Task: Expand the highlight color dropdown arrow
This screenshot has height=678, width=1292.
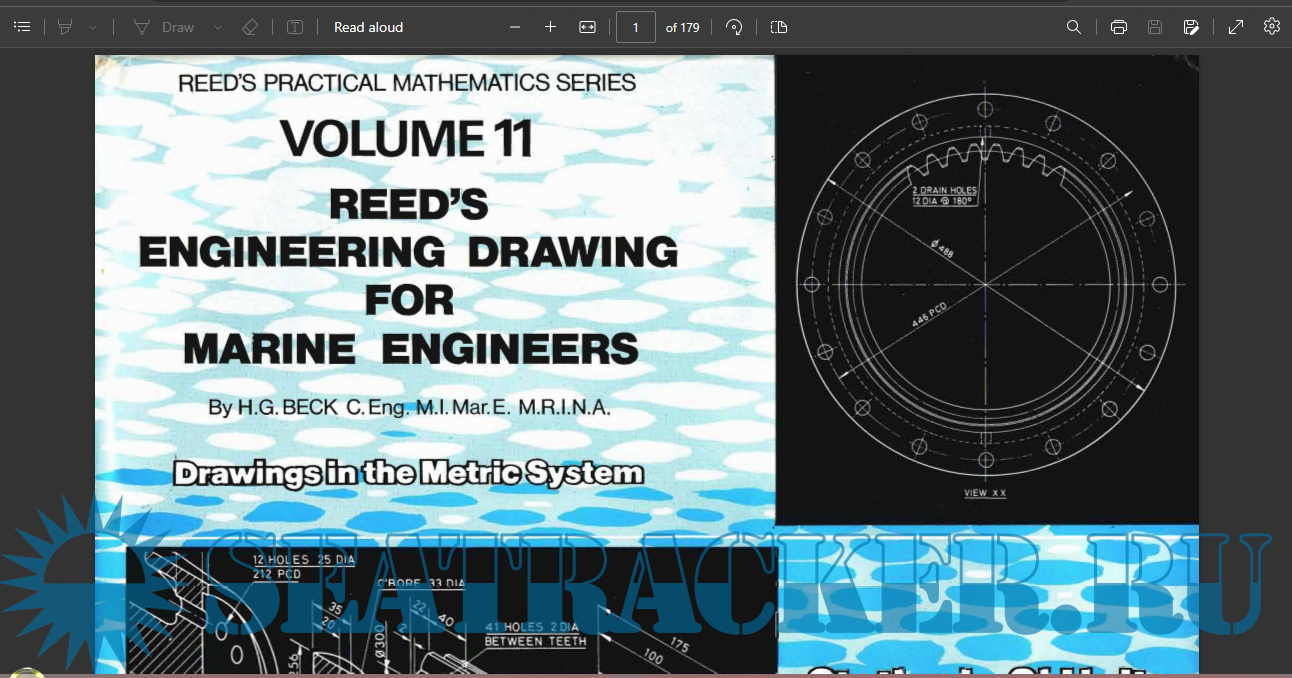Action: point(93,27)
